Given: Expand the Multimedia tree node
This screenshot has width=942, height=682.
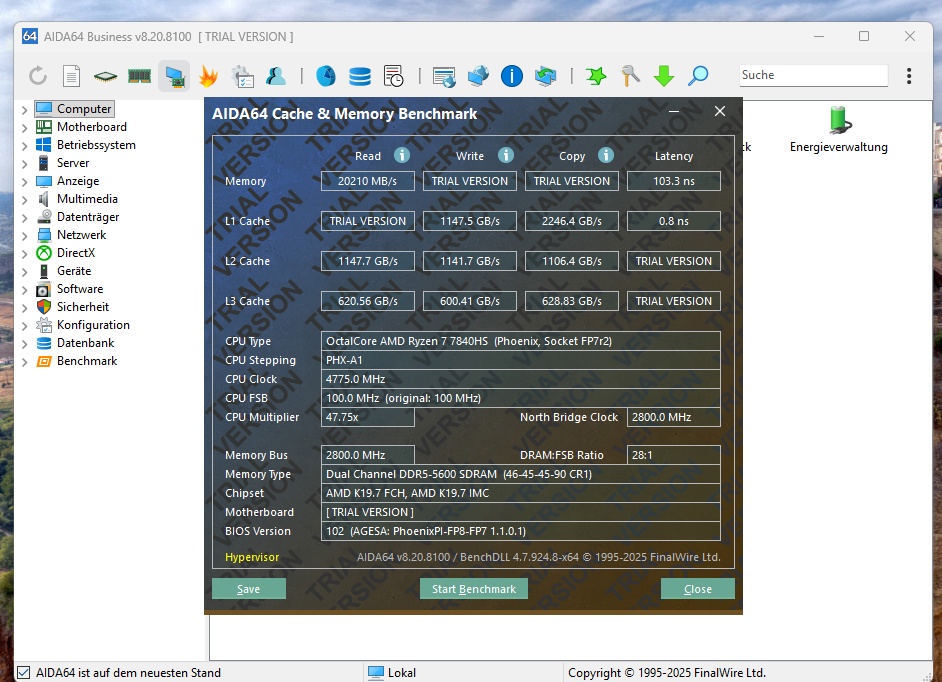Looking at the screenshot, I should (24, 200).
